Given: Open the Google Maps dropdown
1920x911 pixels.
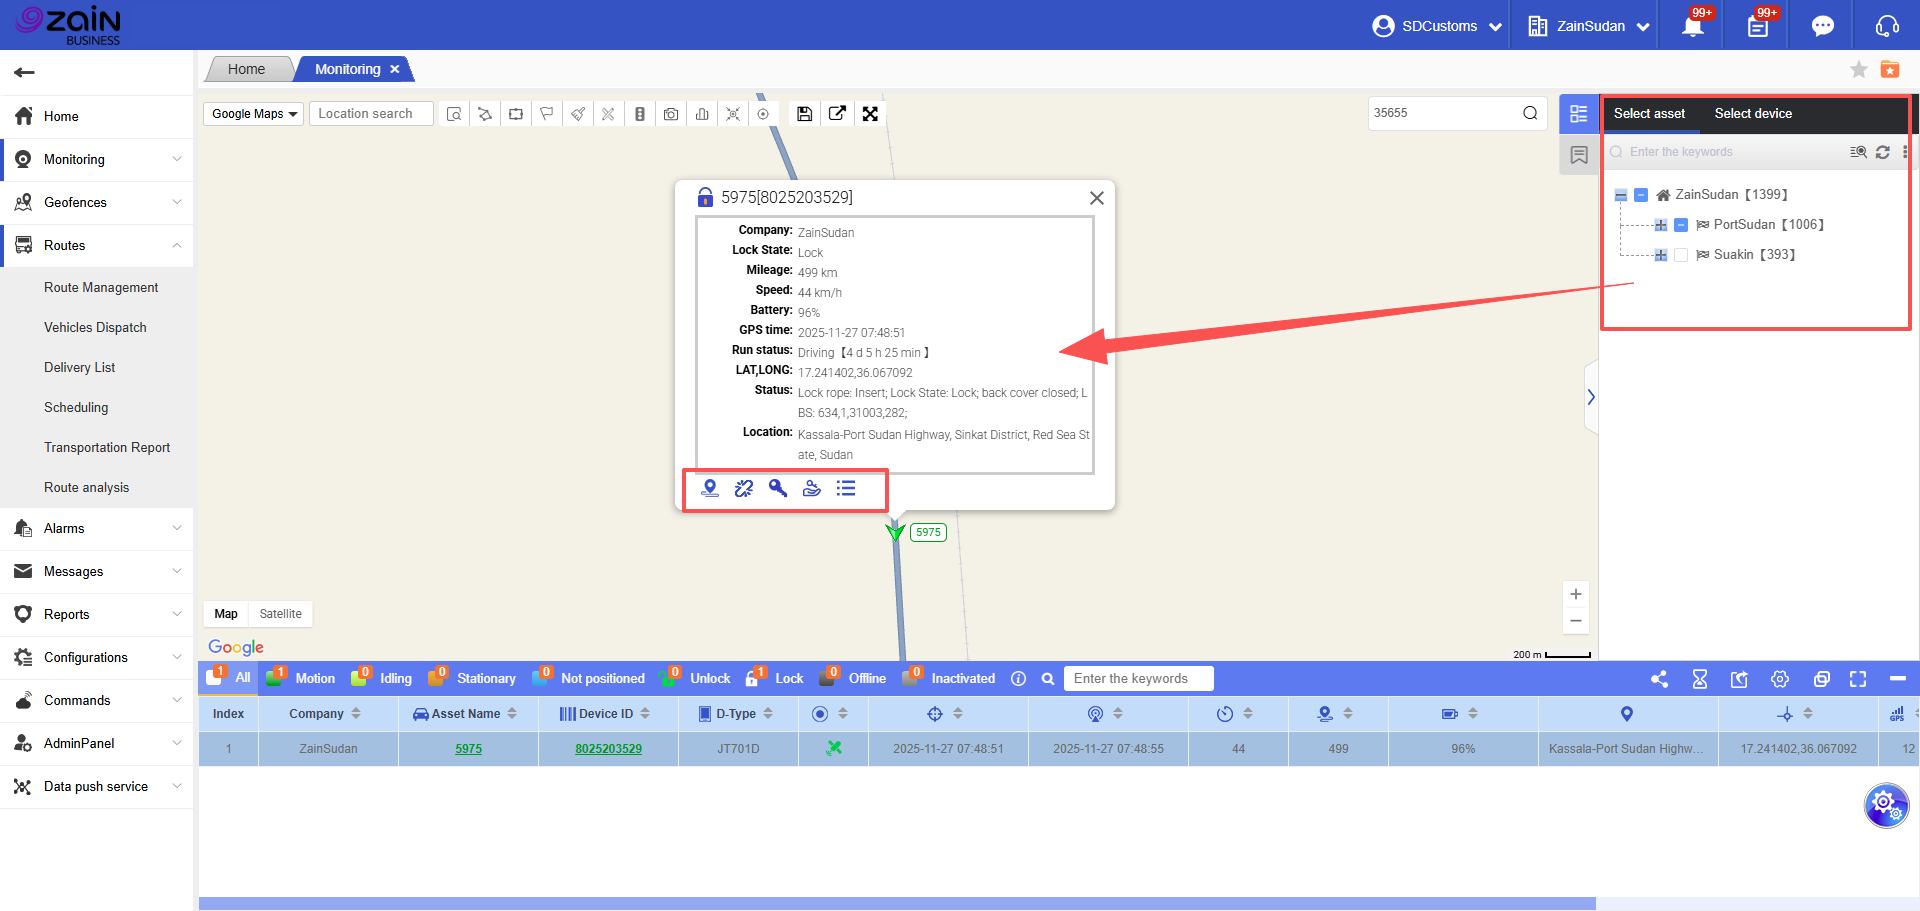Looking at the screenshot, I should (x=254, y=114).
